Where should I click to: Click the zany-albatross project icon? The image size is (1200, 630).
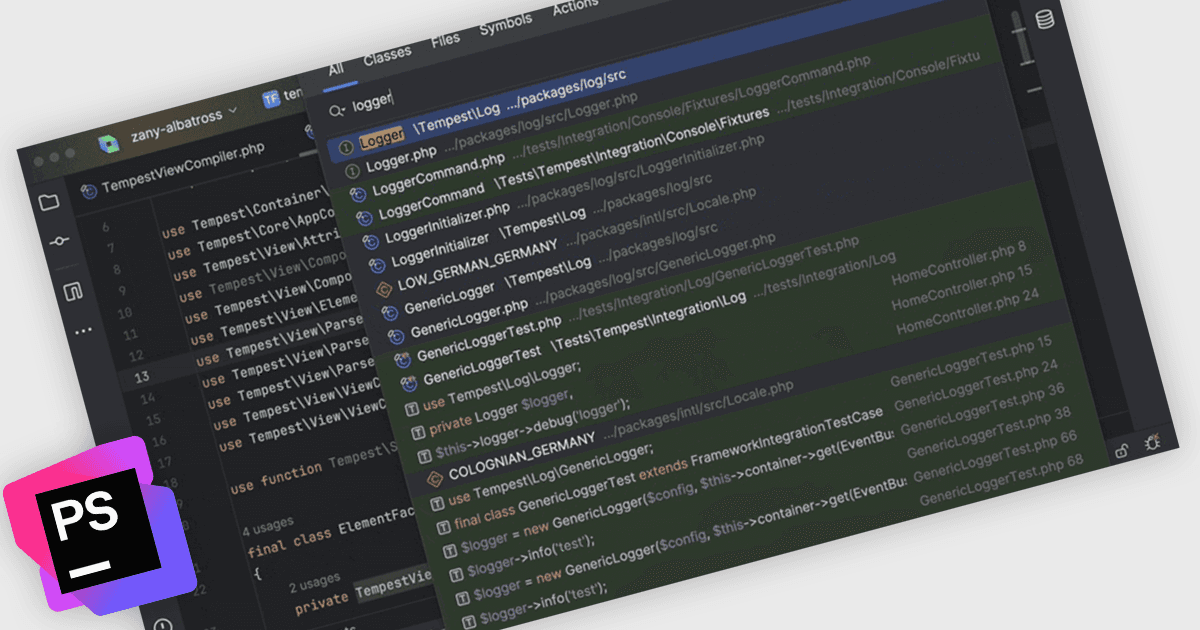pos(108,143)
